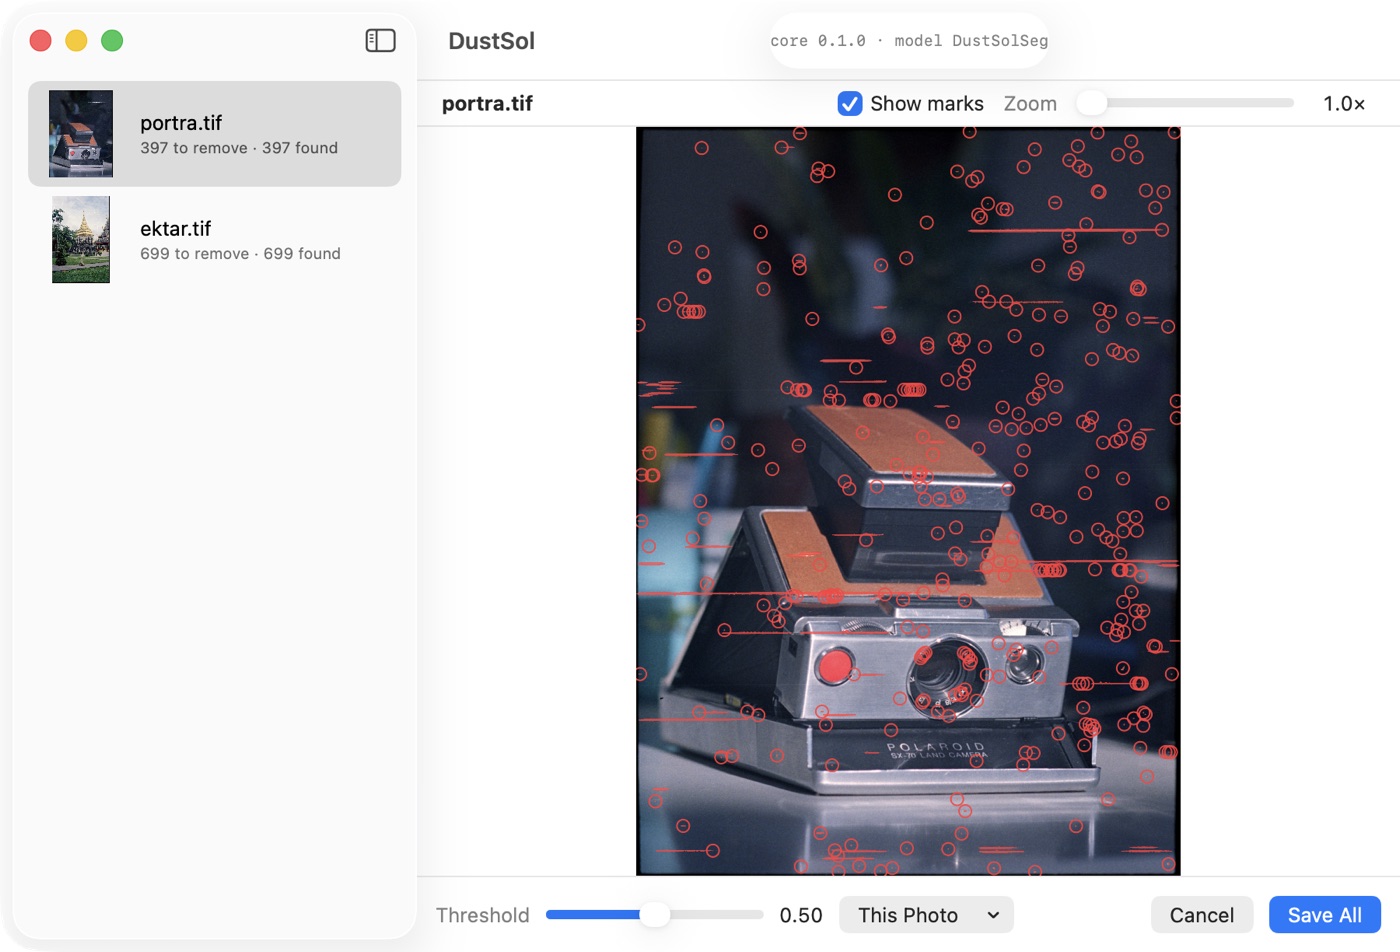Click the Cancel button
This screenshot has height=952, width=1400.
click(x=1202, y=915)
